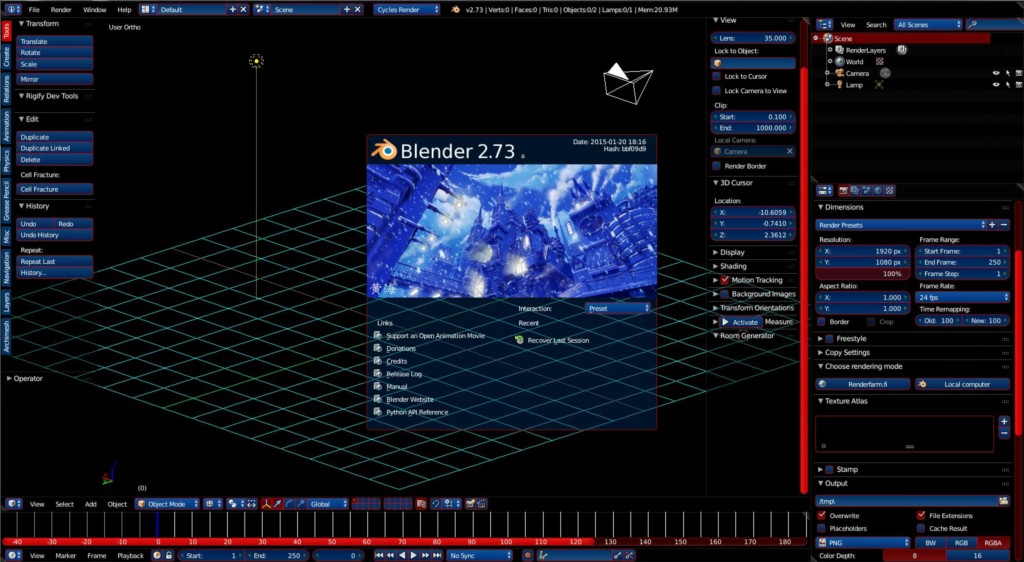Open the Cycles Render engine dropdown
Viewport: 1024px width, 562px height.
(407, 10)
